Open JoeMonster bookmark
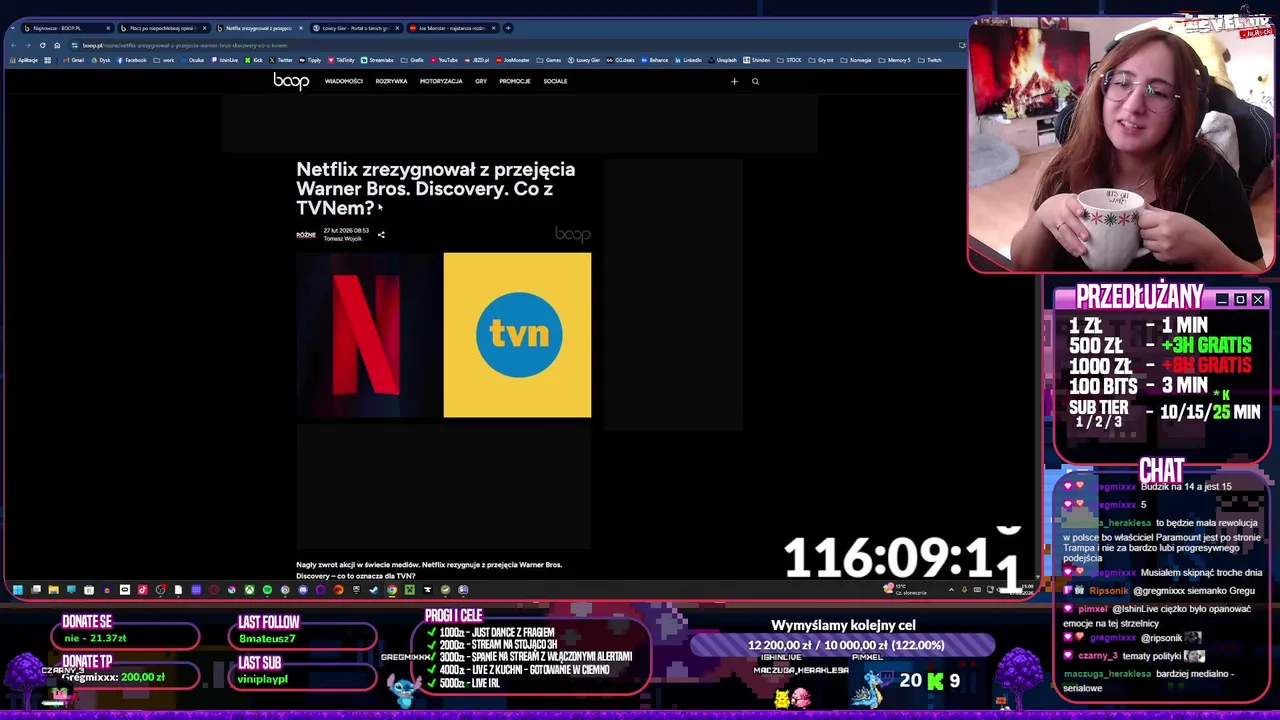 click(513, 60)
